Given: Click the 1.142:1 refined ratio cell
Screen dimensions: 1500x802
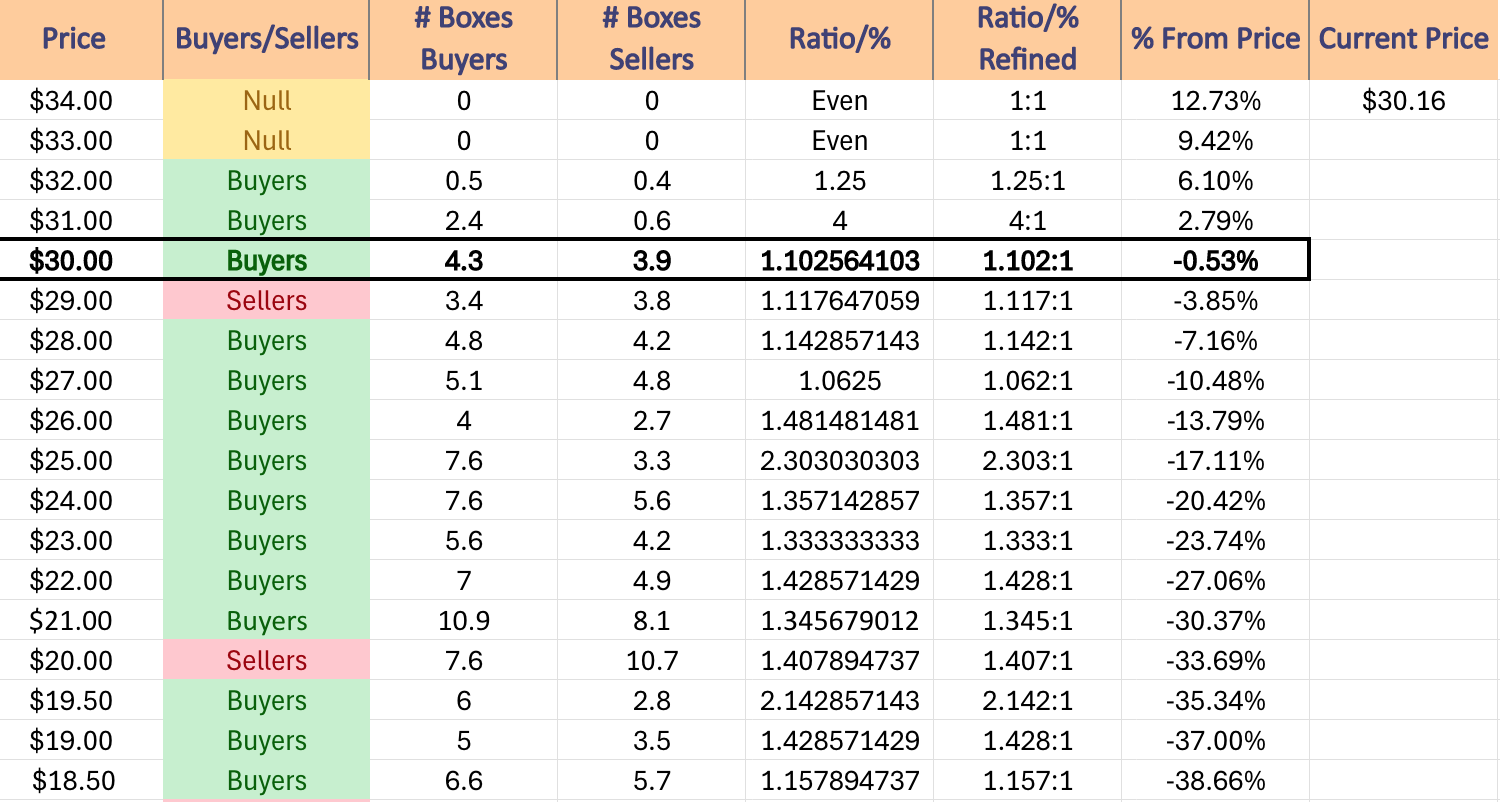Looking at the screenshot, I should click(x=1027, y=340).
